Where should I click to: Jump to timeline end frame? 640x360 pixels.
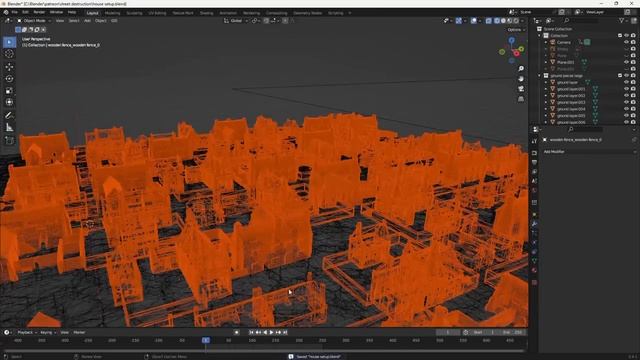click(x=285, y=332)
